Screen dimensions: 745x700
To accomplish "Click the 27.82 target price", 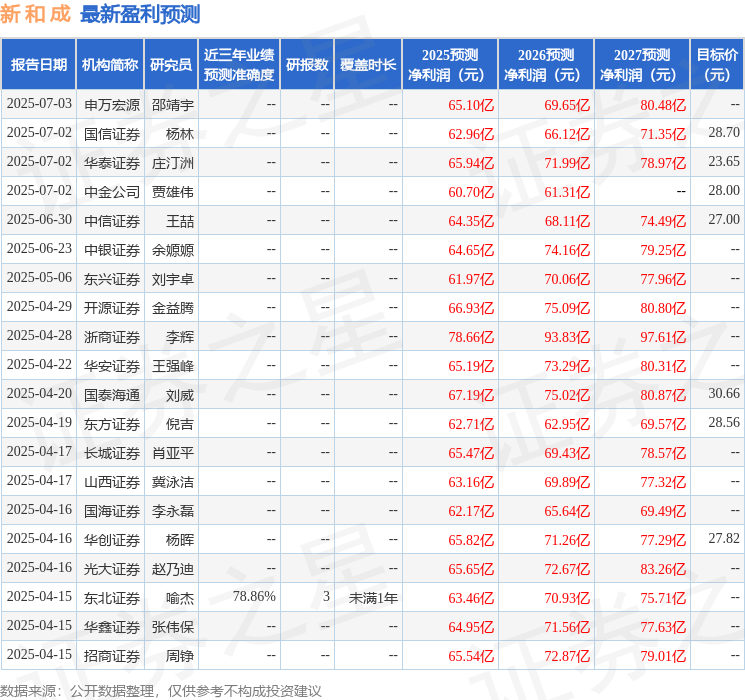I will pos(724,538).
